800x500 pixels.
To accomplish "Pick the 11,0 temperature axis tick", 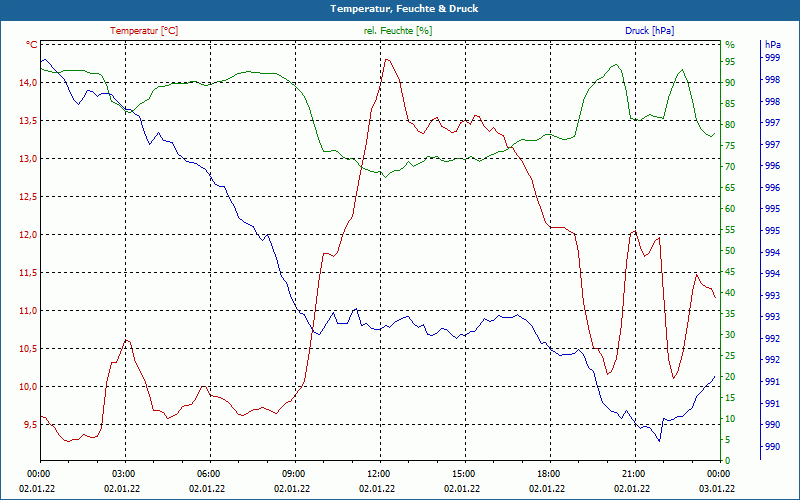I will (29, 311).
